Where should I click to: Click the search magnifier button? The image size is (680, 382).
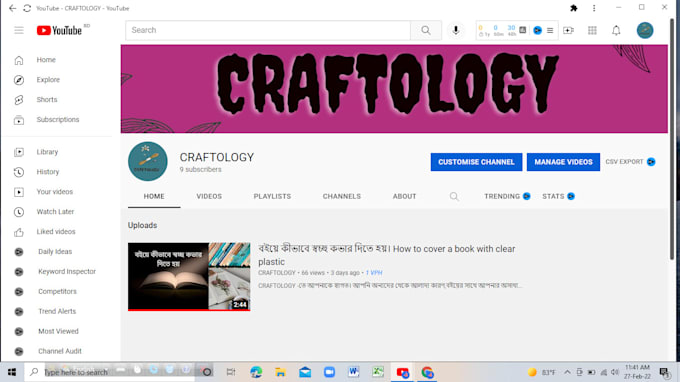tap(426, 30)
